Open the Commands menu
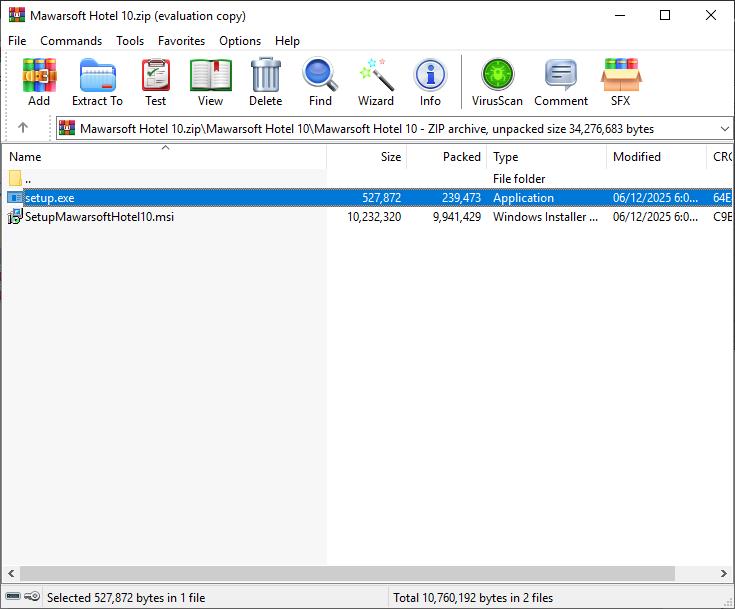Screen dimensions: 735x609 tap(71, 41)
